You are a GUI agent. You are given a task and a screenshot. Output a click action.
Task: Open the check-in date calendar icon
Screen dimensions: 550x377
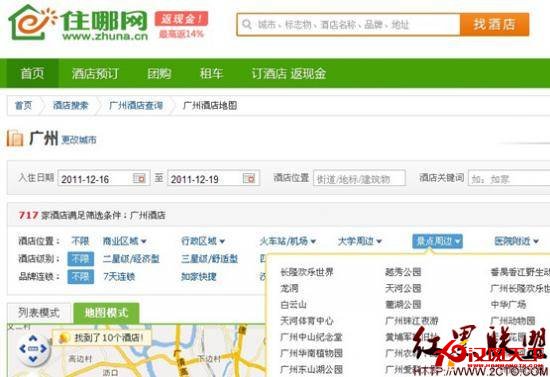pos(139,178)
